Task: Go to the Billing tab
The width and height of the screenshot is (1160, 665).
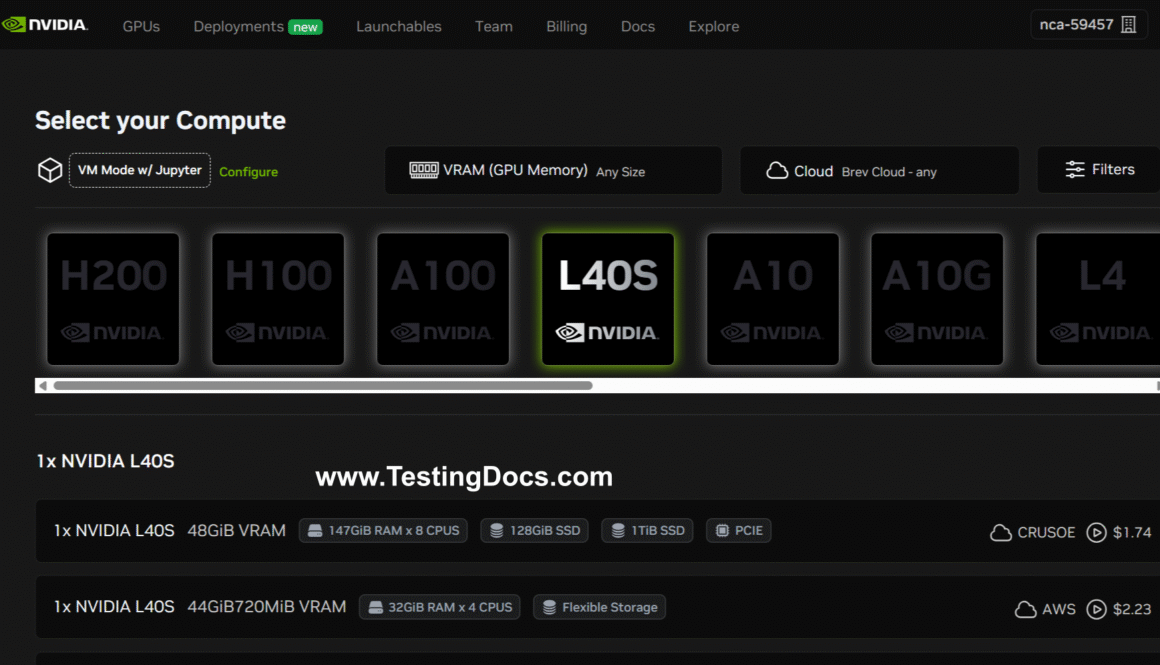Action: (x=566, y=26)
